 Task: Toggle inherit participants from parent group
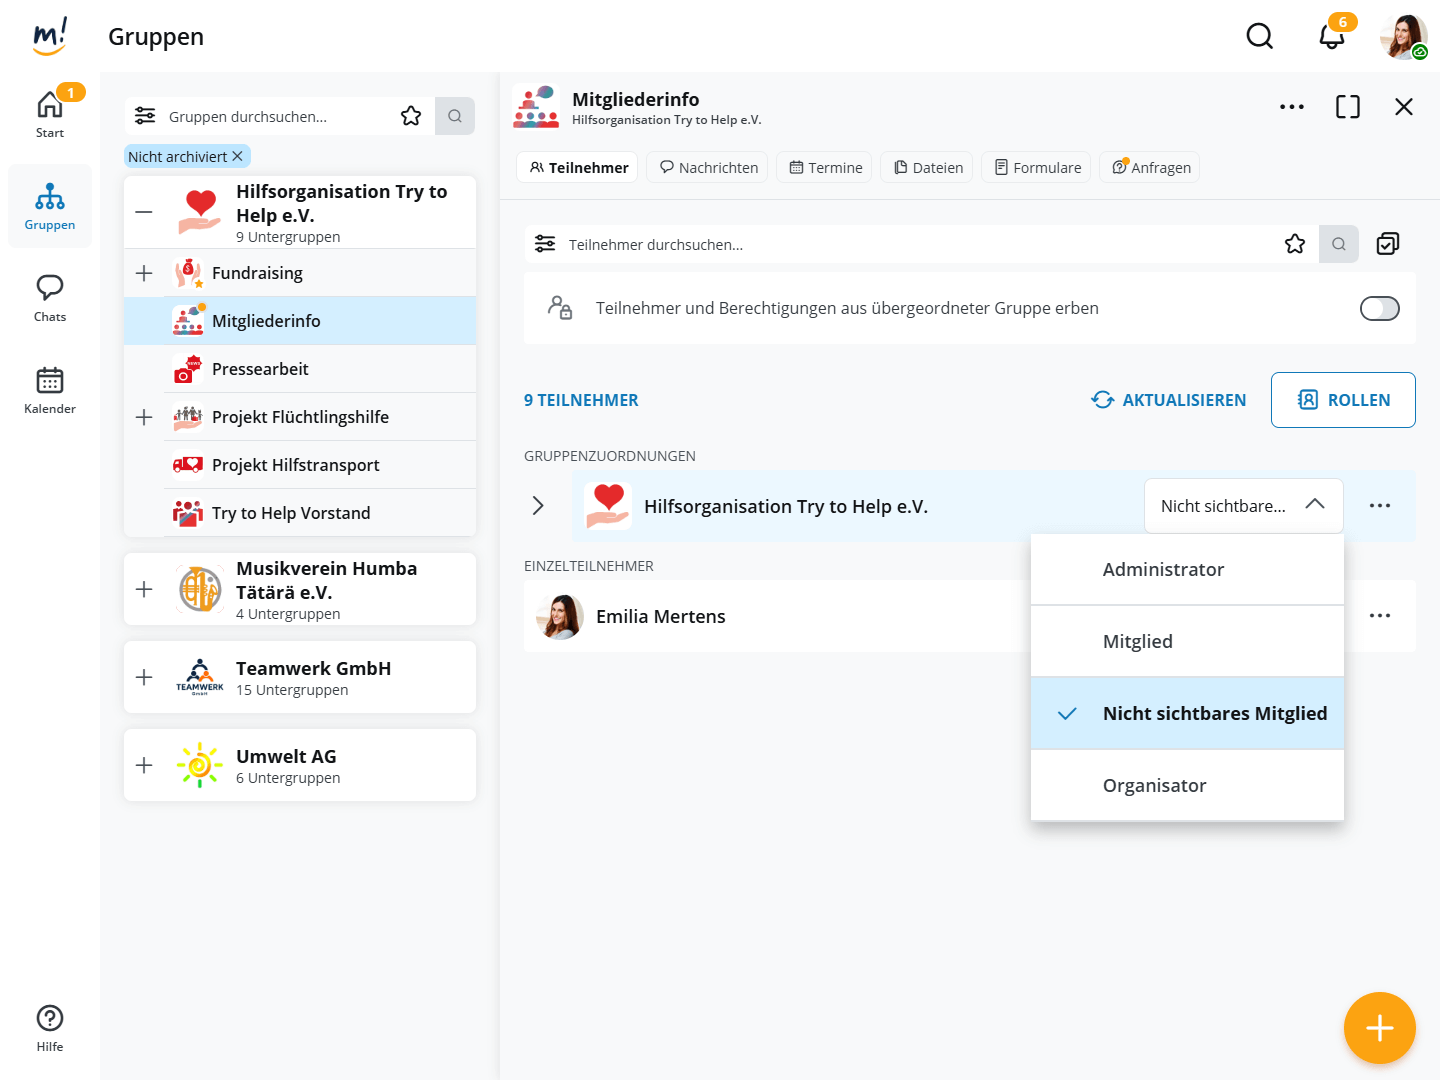click(x=1379, y=309)
